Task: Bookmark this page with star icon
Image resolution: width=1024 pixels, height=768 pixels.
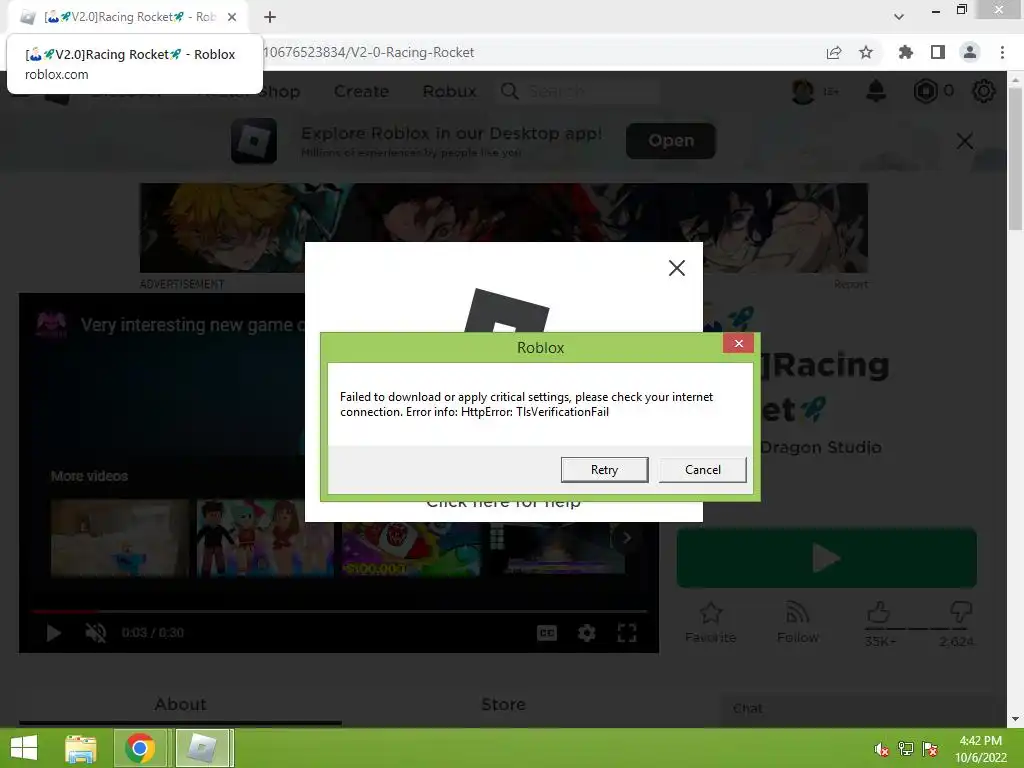Action: tap(866, 52)
